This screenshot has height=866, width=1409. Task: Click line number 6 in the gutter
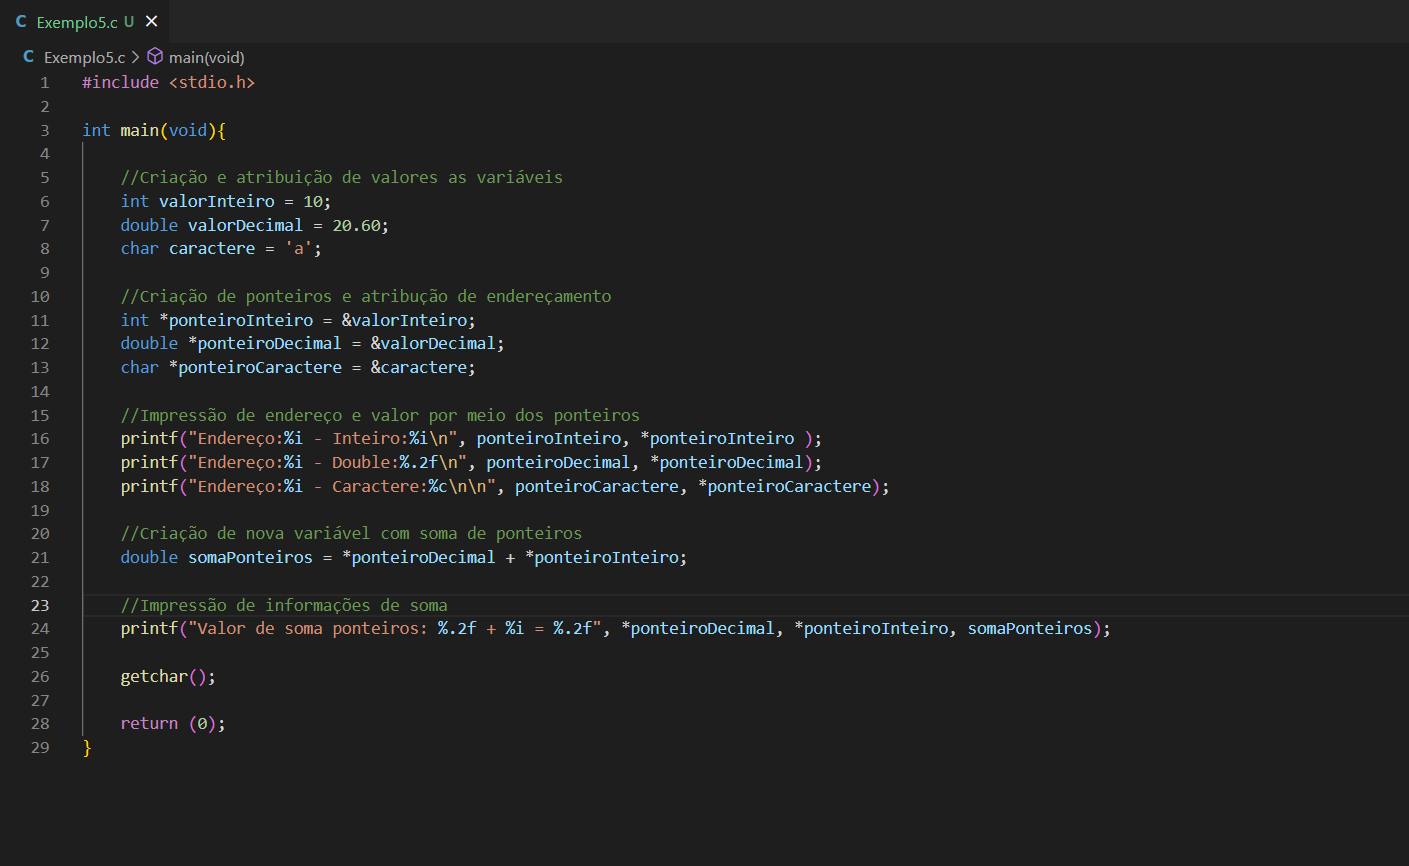[x=40, y=200]
